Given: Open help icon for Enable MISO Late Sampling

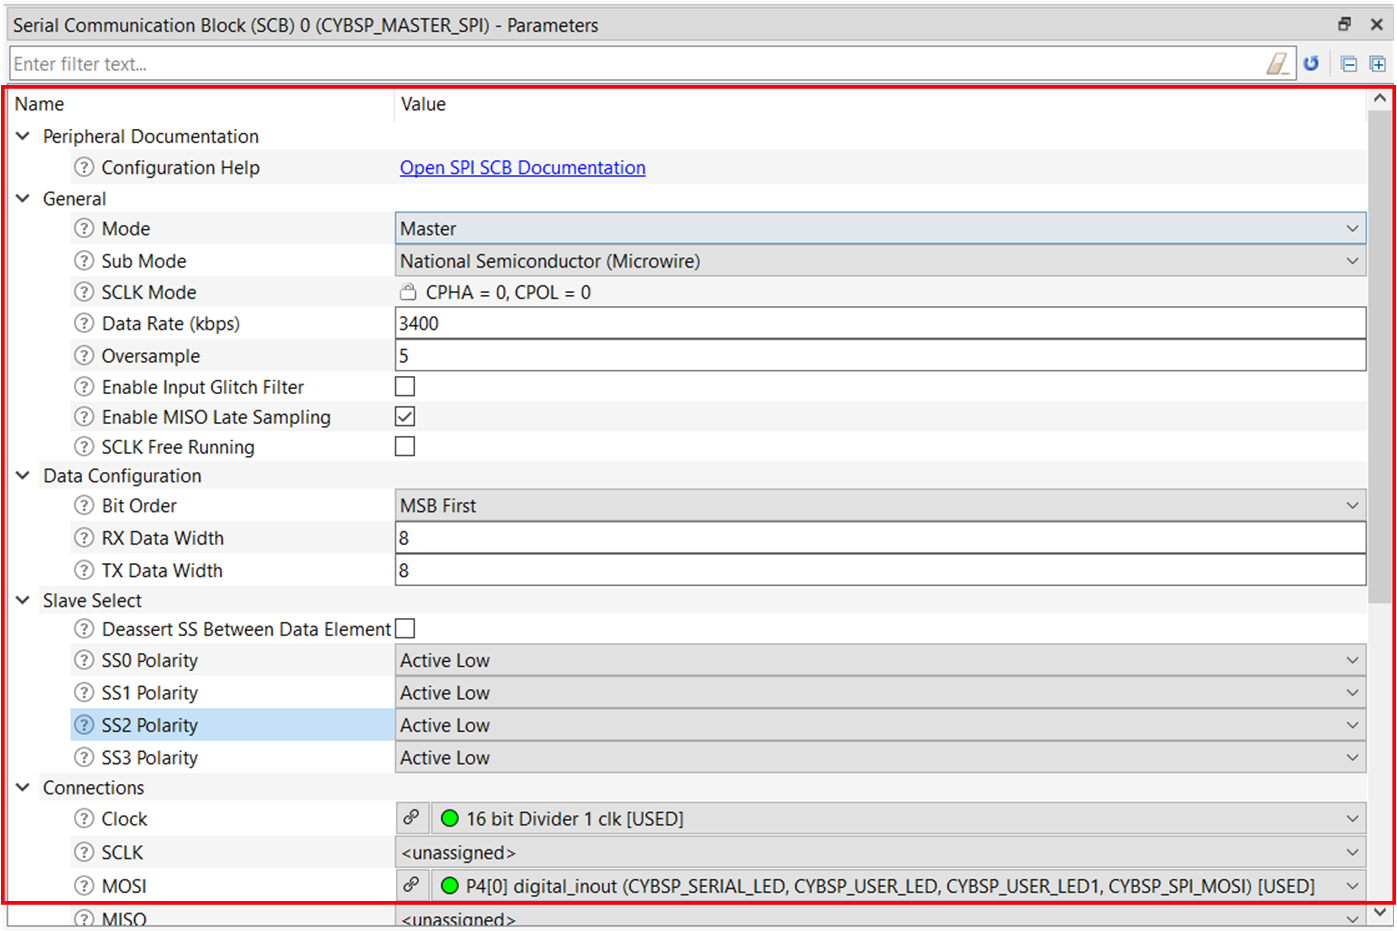Looking at the screenshot, I should [x=85, y=416].
